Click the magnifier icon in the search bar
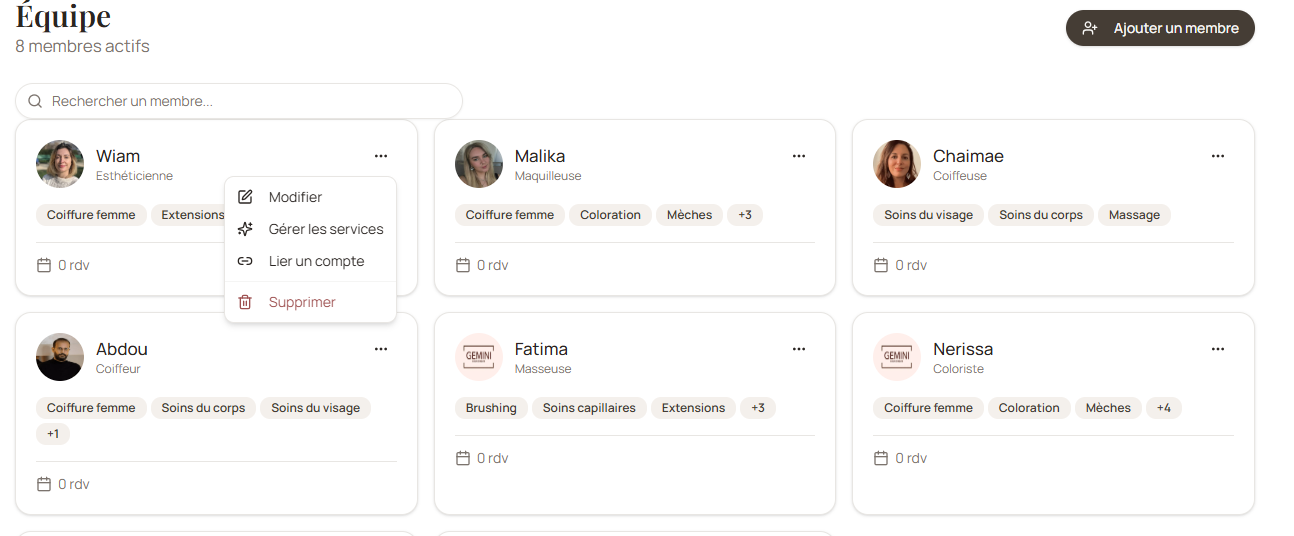The width and height of the screenshot is (1294, 536). click(35, 101)
